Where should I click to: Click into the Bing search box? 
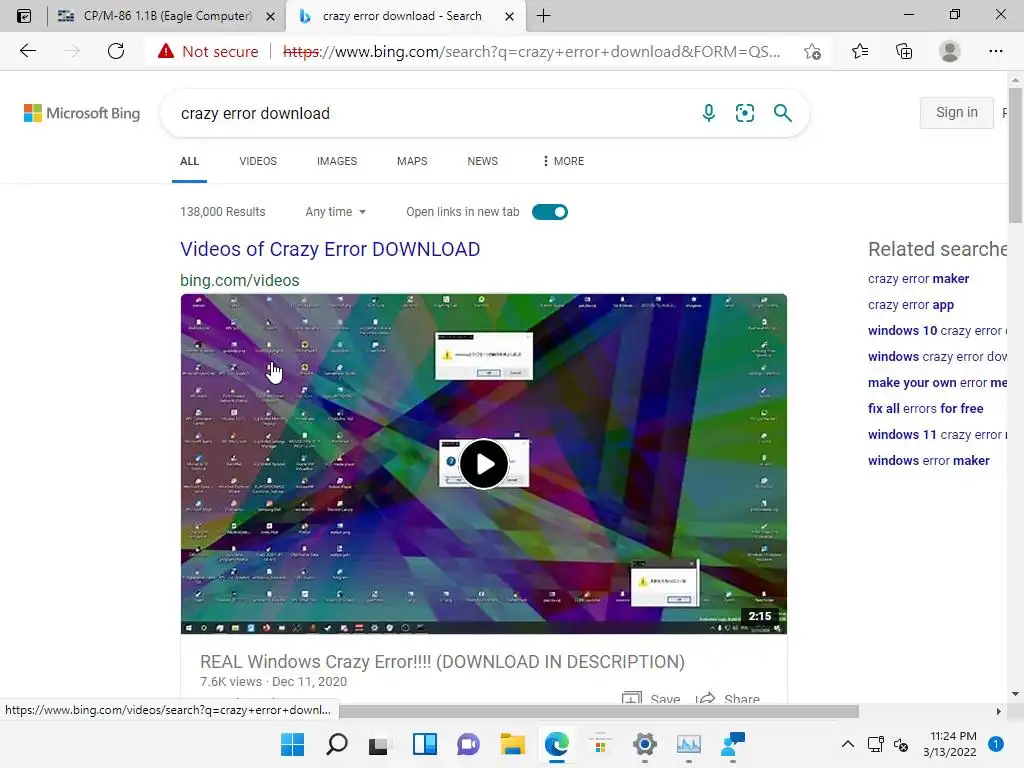[x=431, y=113]
